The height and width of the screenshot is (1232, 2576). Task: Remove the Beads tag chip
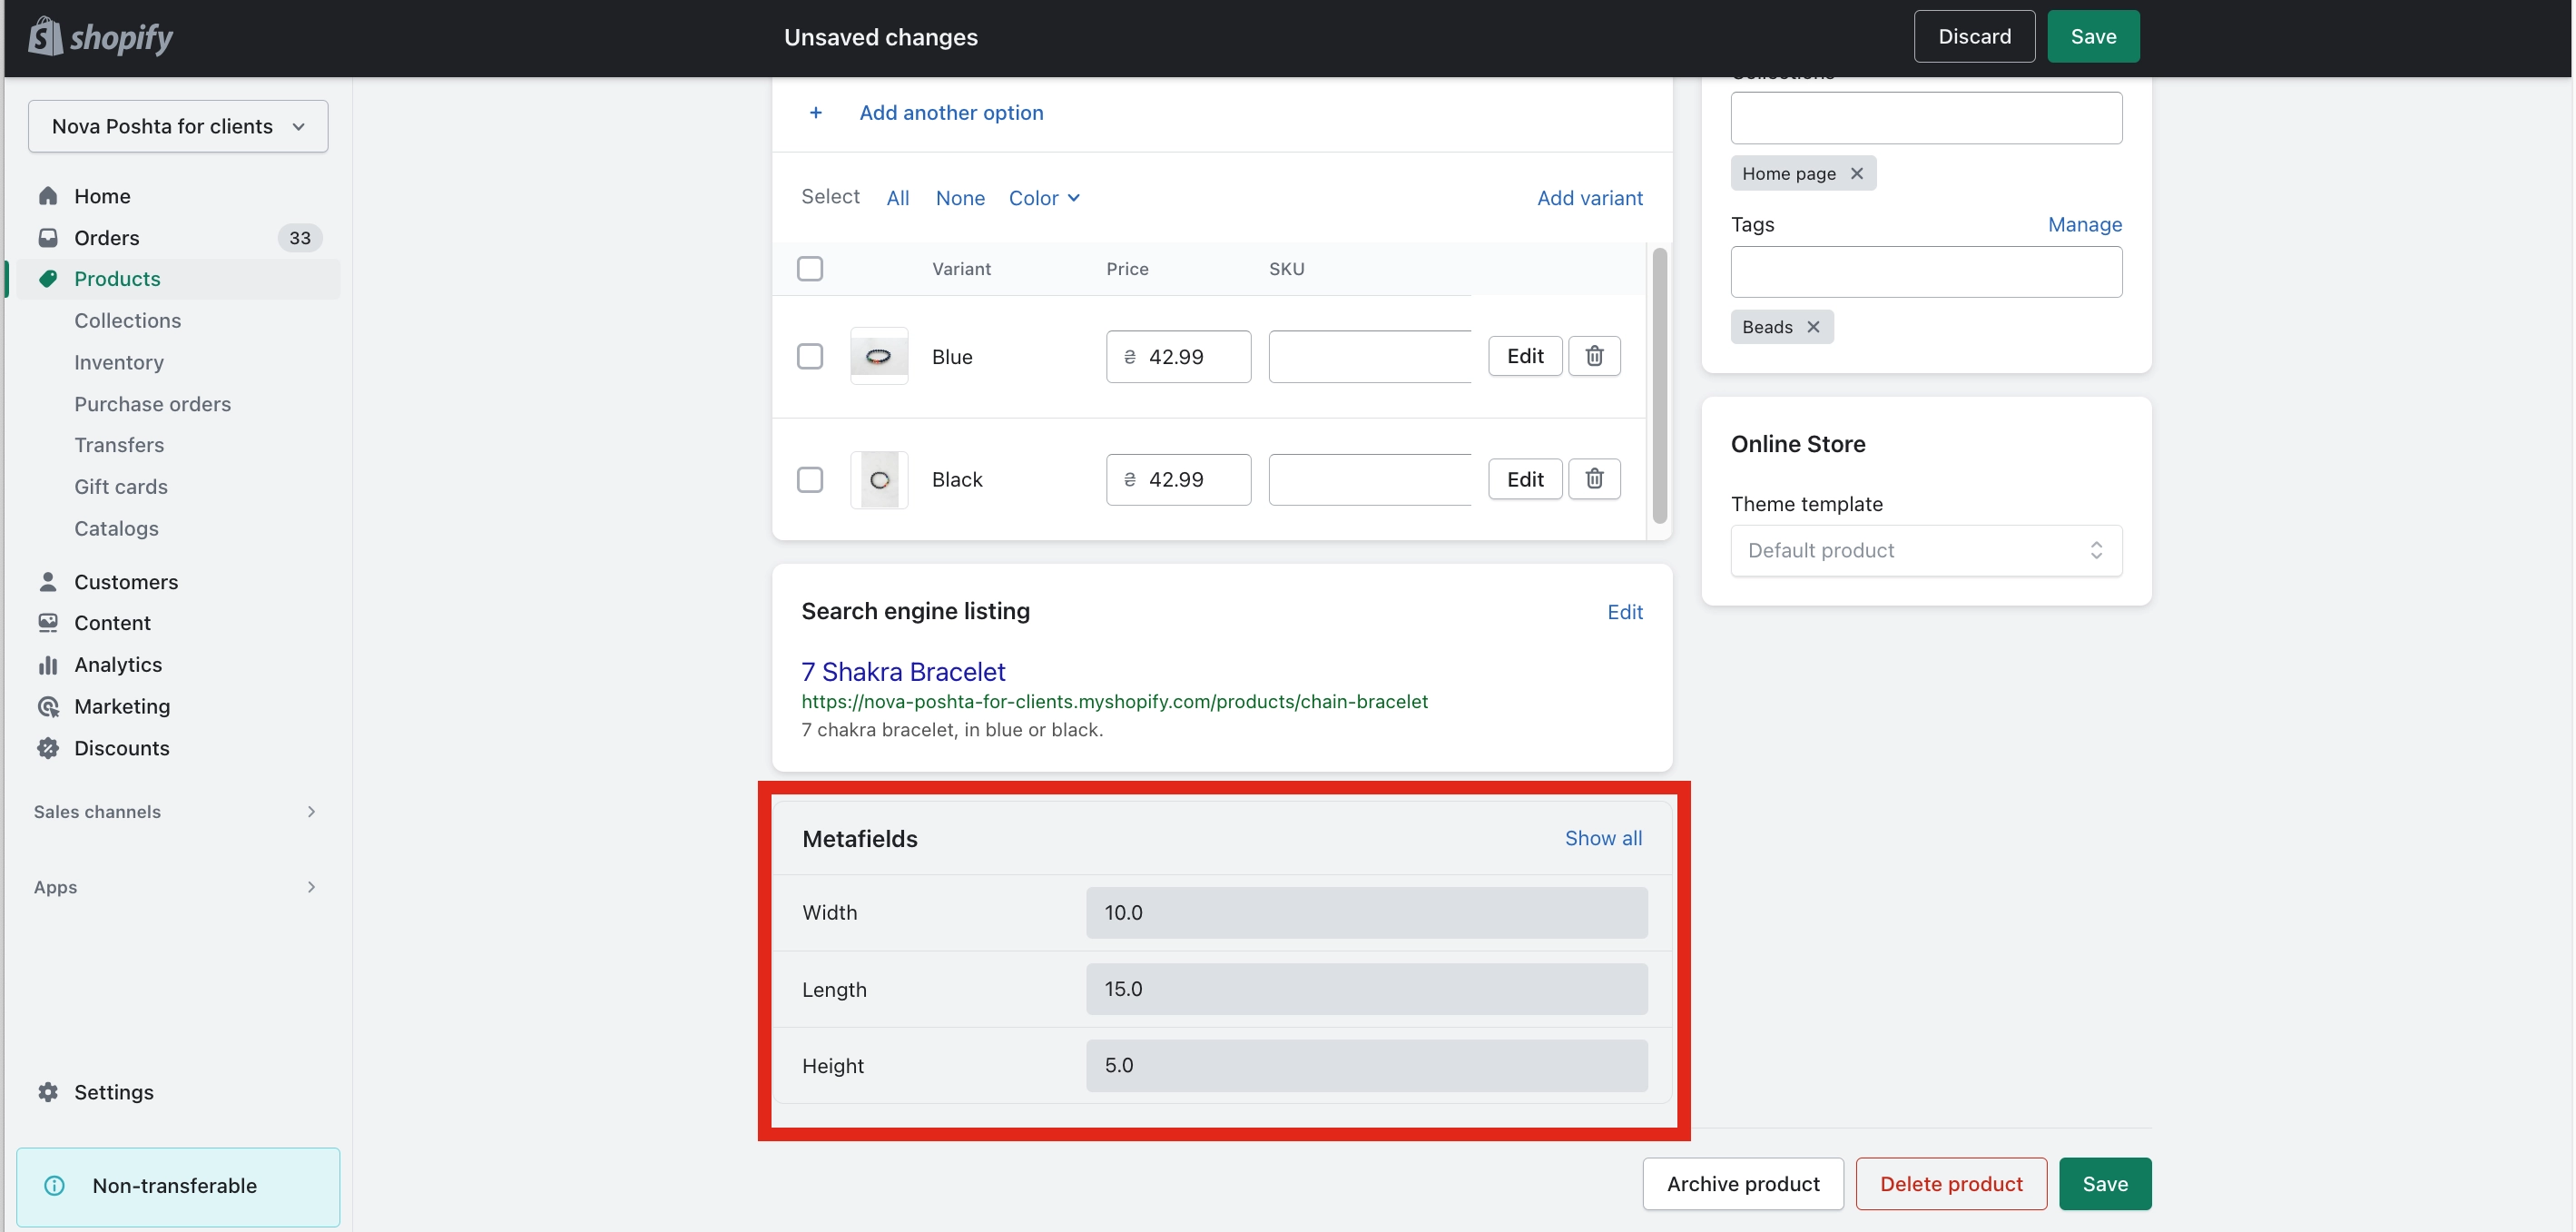coord(1813,327)
